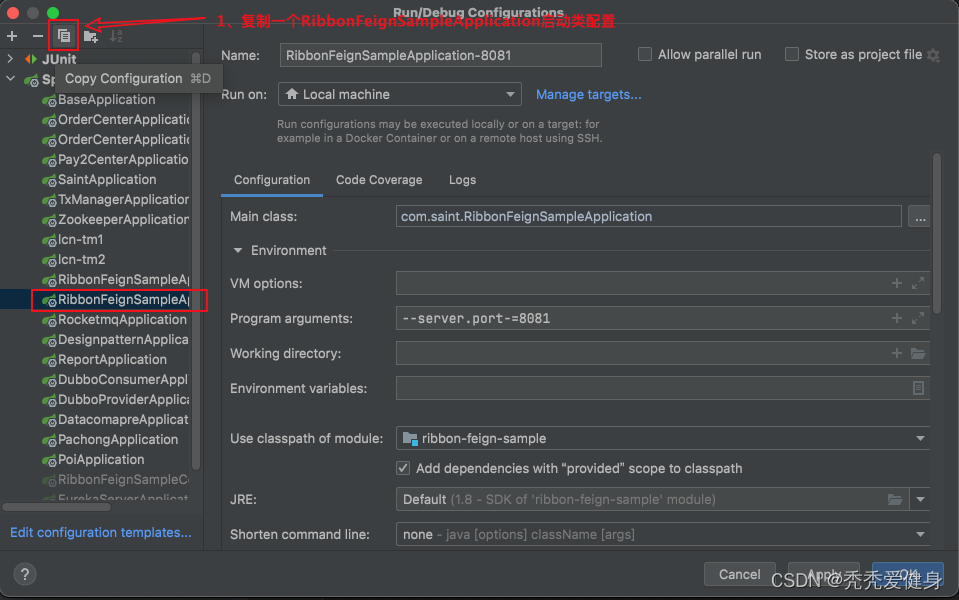Collapse the Environment section

pos(238,250)
